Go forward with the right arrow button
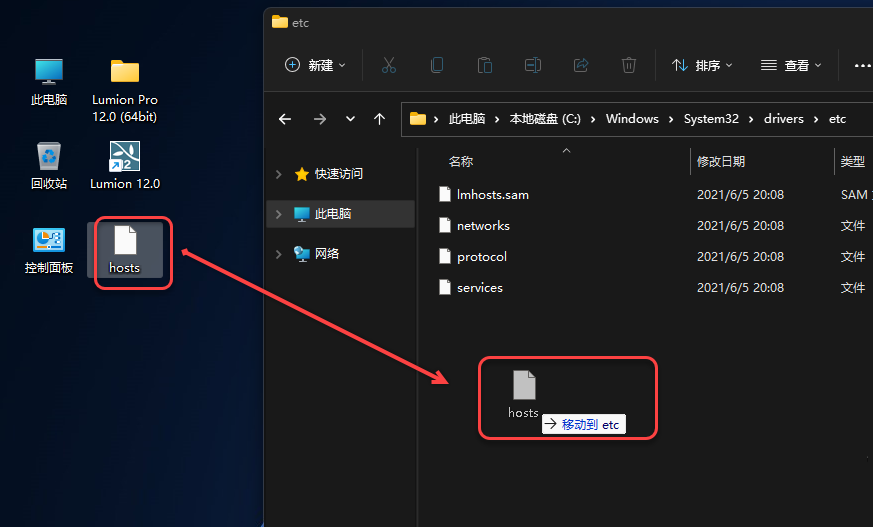The height and width of the screenshot is (527, 873). click(x=320, y=119)
